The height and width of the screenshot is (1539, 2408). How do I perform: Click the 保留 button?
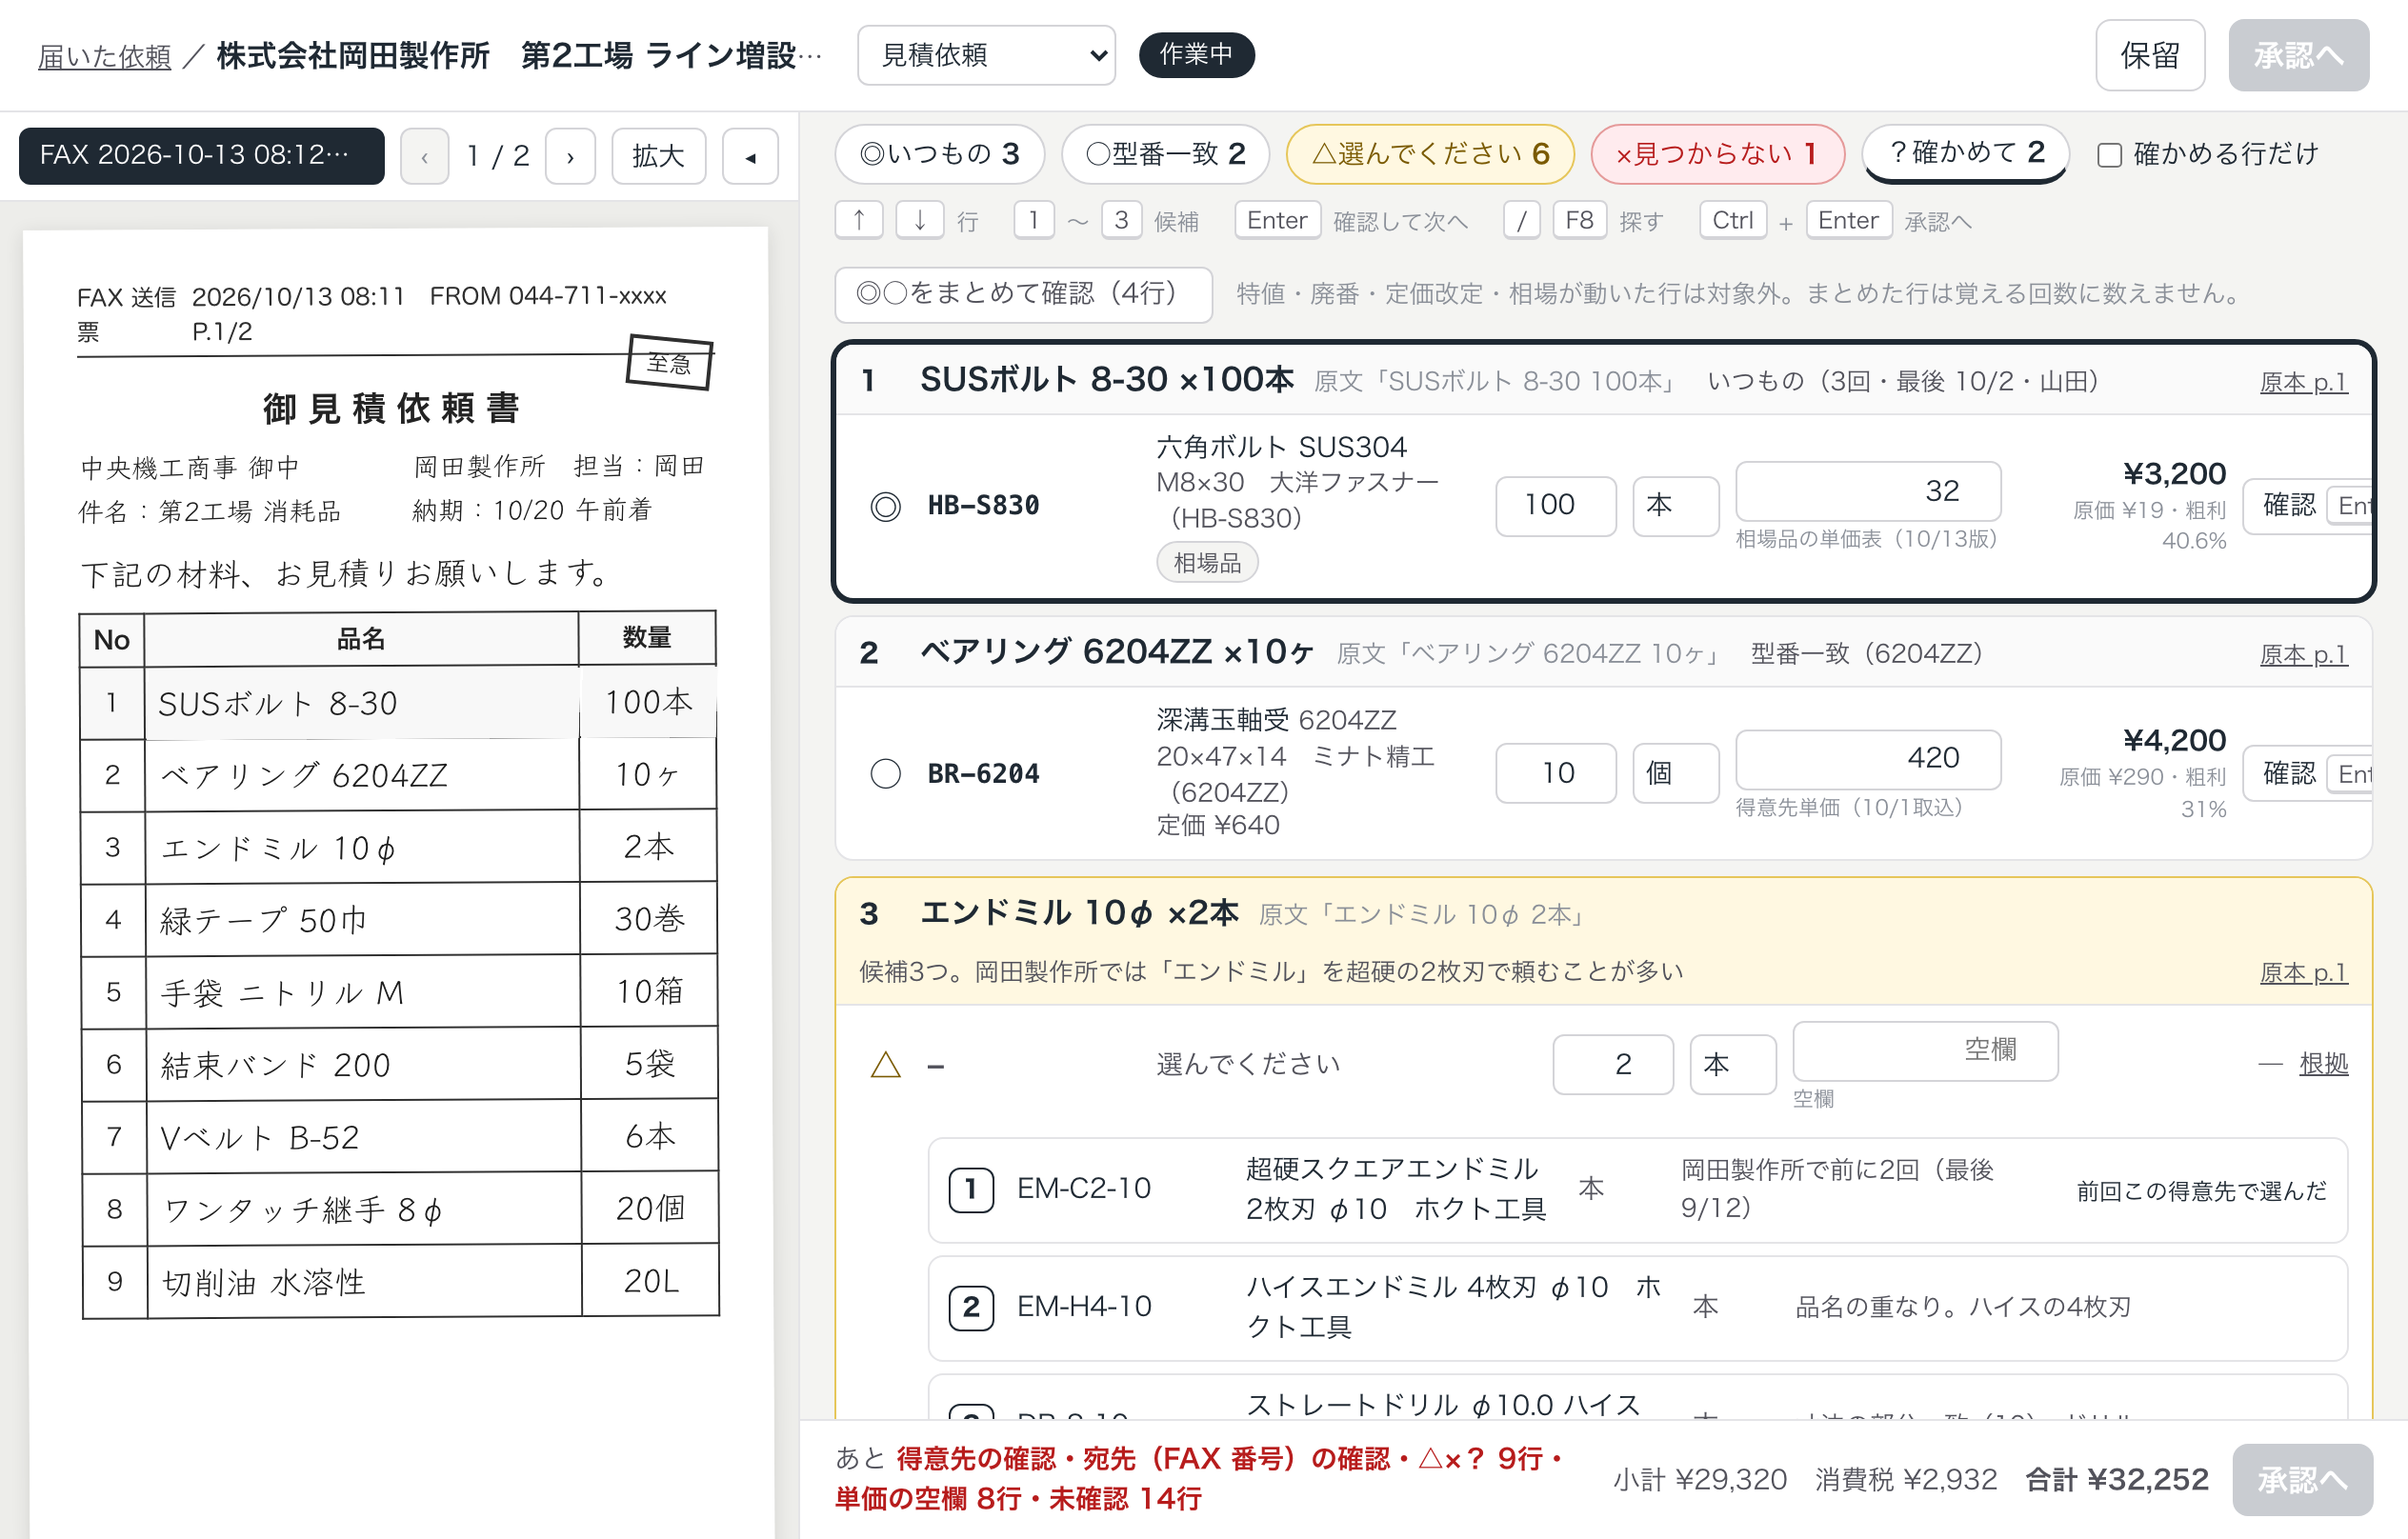tap(2150, 55)
